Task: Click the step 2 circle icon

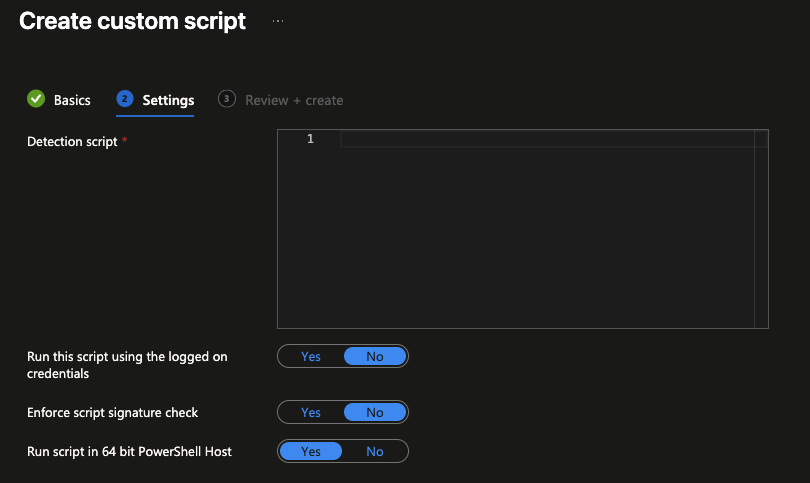Action: click(x=125, y=99)
